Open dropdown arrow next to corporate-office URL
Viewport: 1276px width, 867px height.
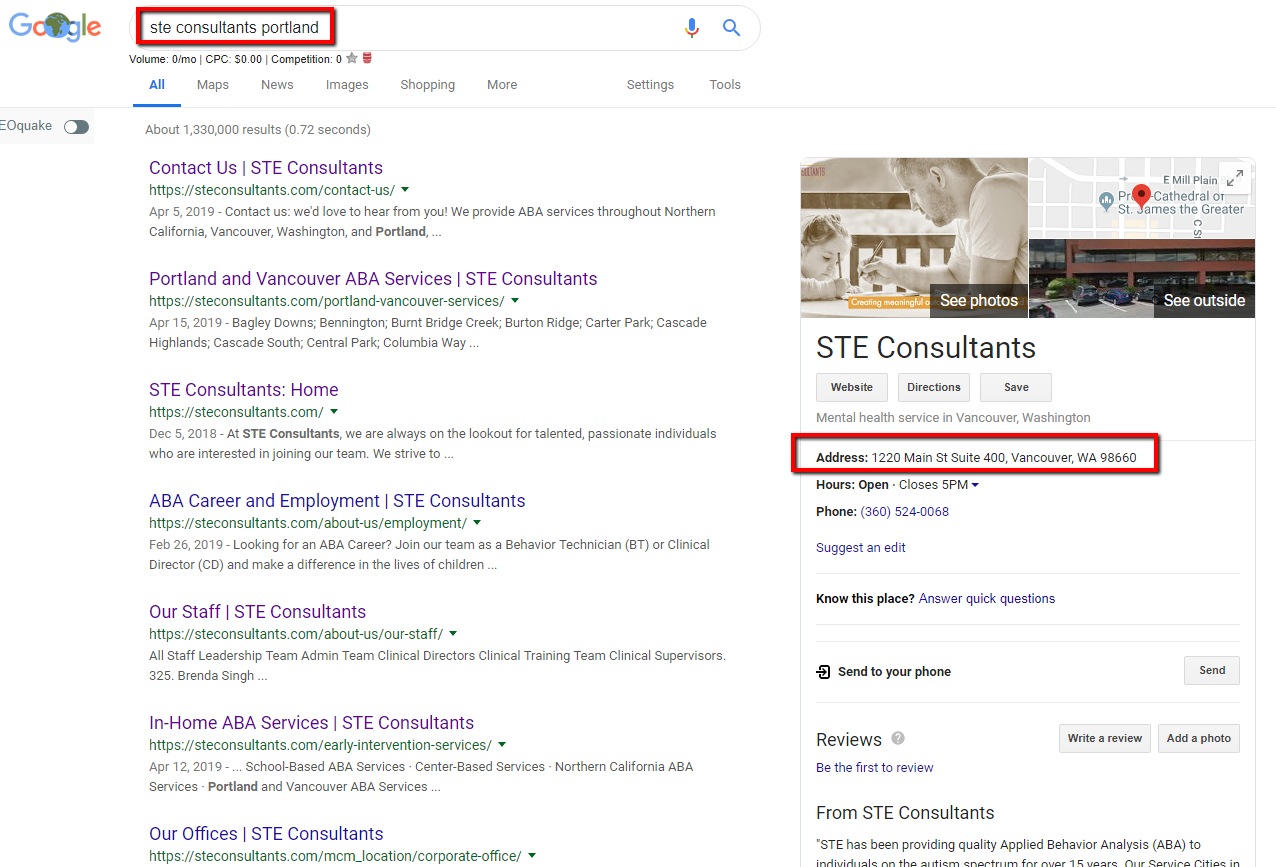532,855
